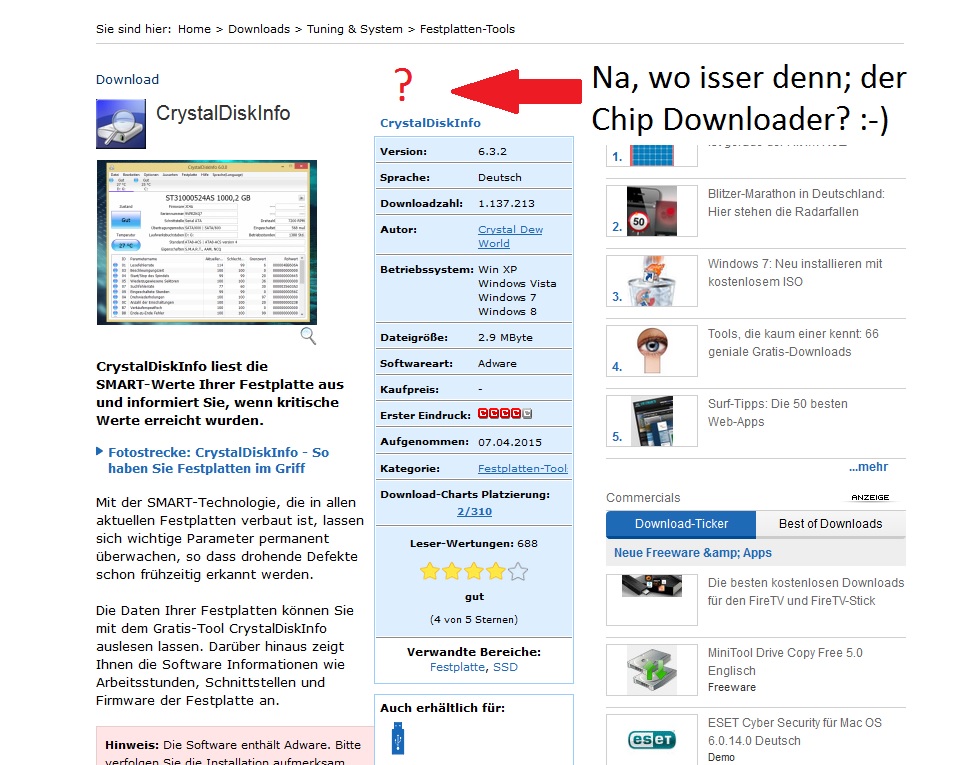Click the "(4 von 5 Sternen)" text
Image resolution: width=963 pixels, height=765 pixels.
(474, 619)
